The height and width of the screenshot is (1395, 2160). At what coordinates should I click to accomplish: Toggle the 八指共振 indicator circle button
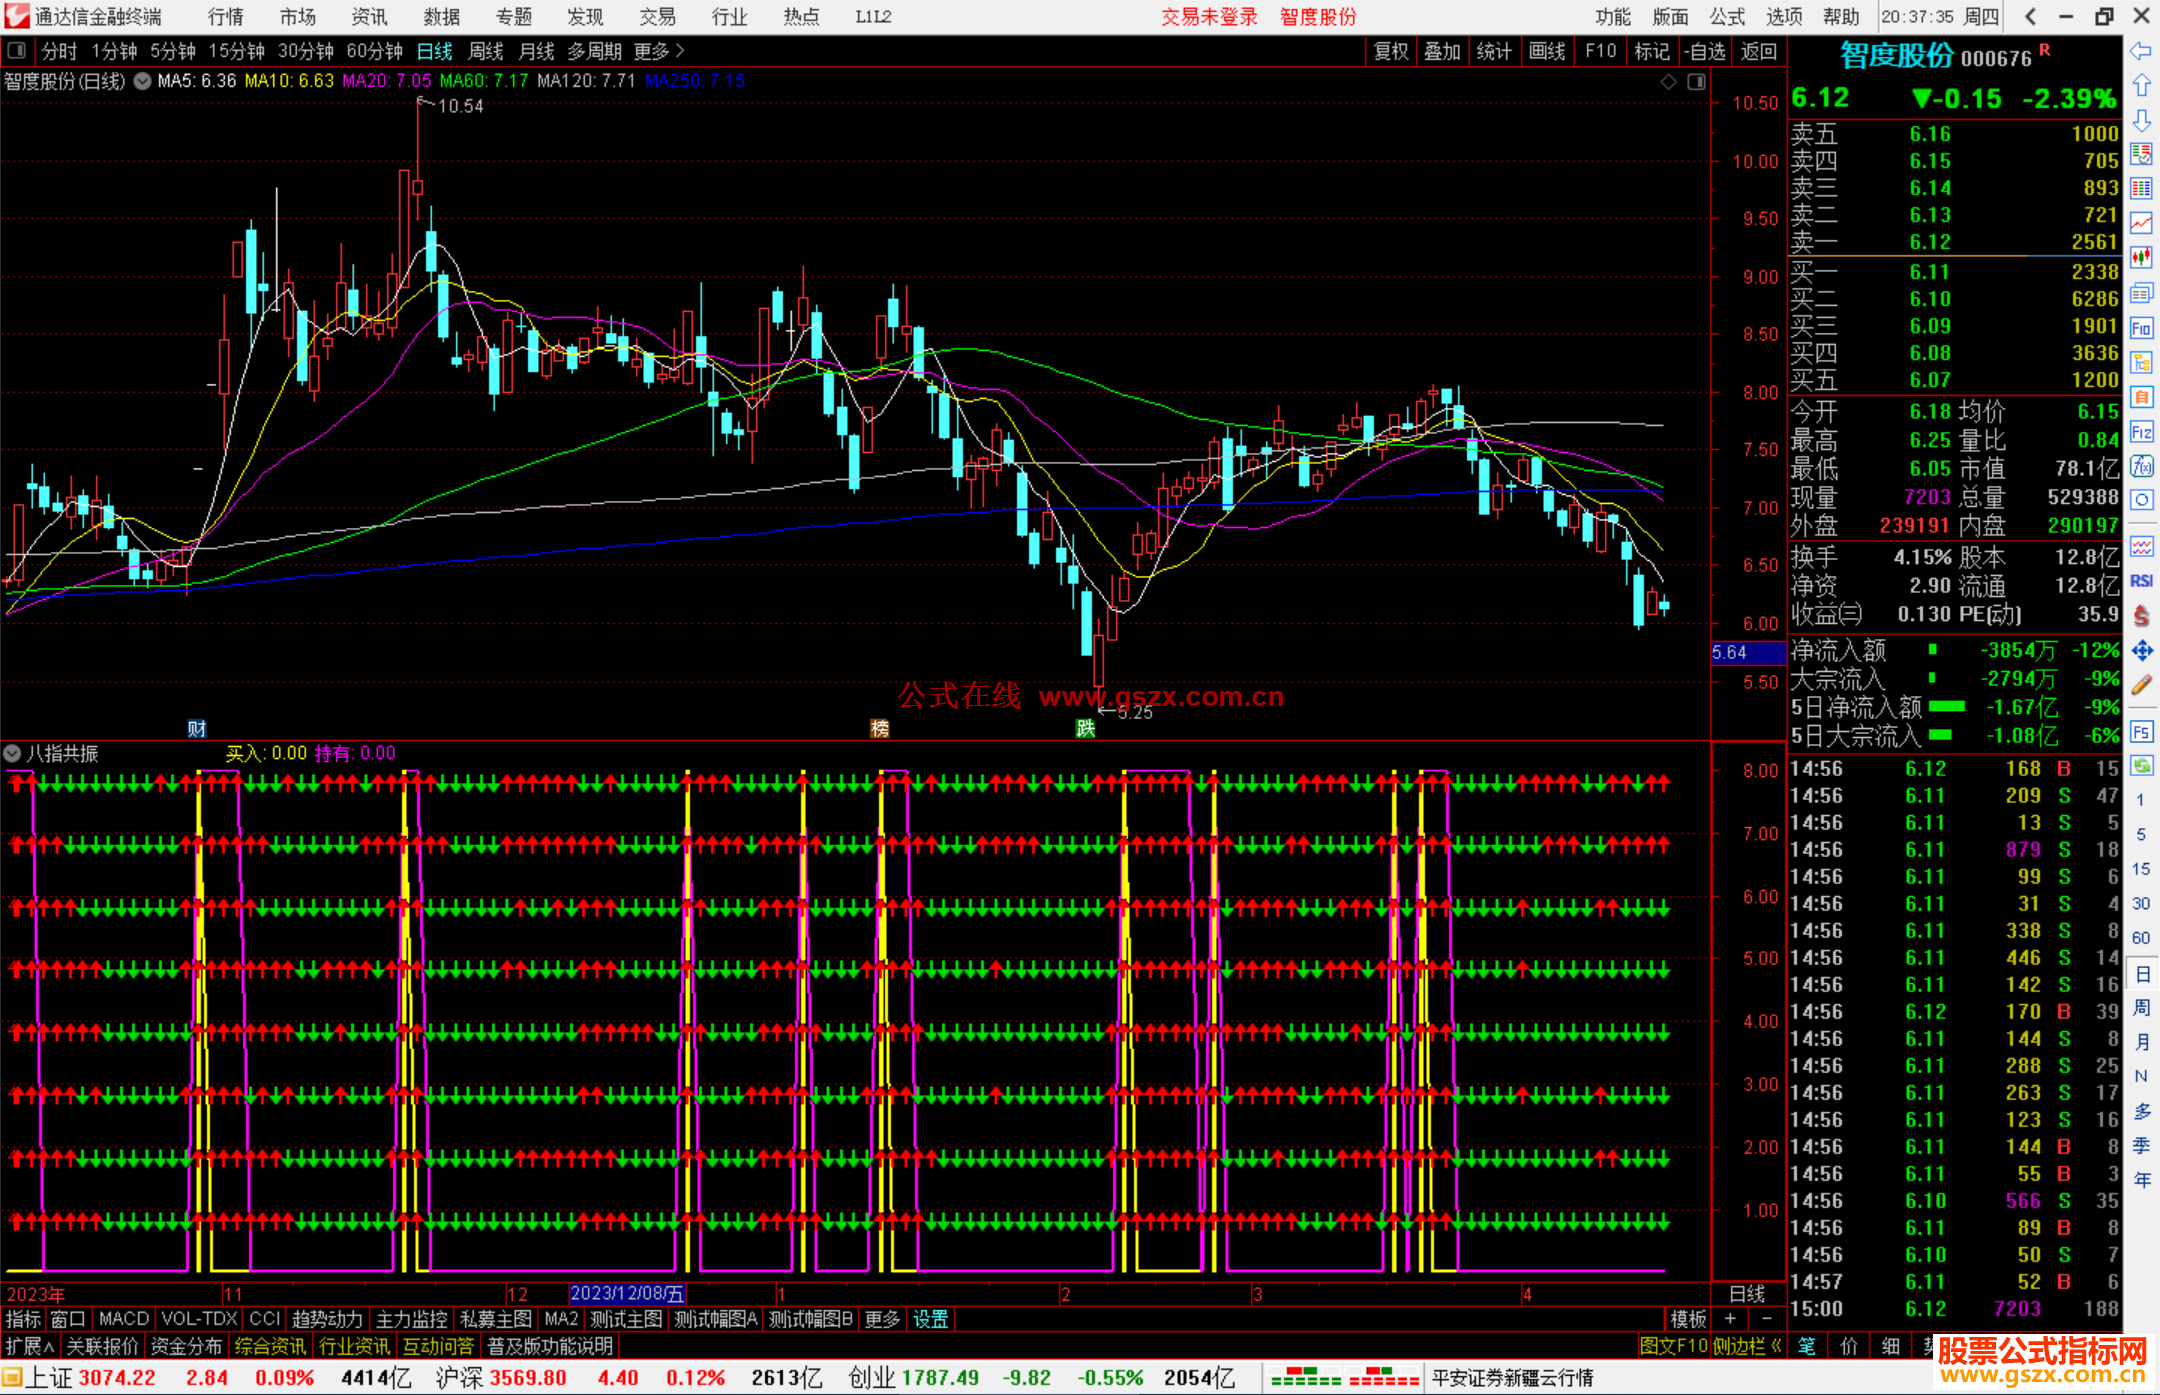pos(12,753)
